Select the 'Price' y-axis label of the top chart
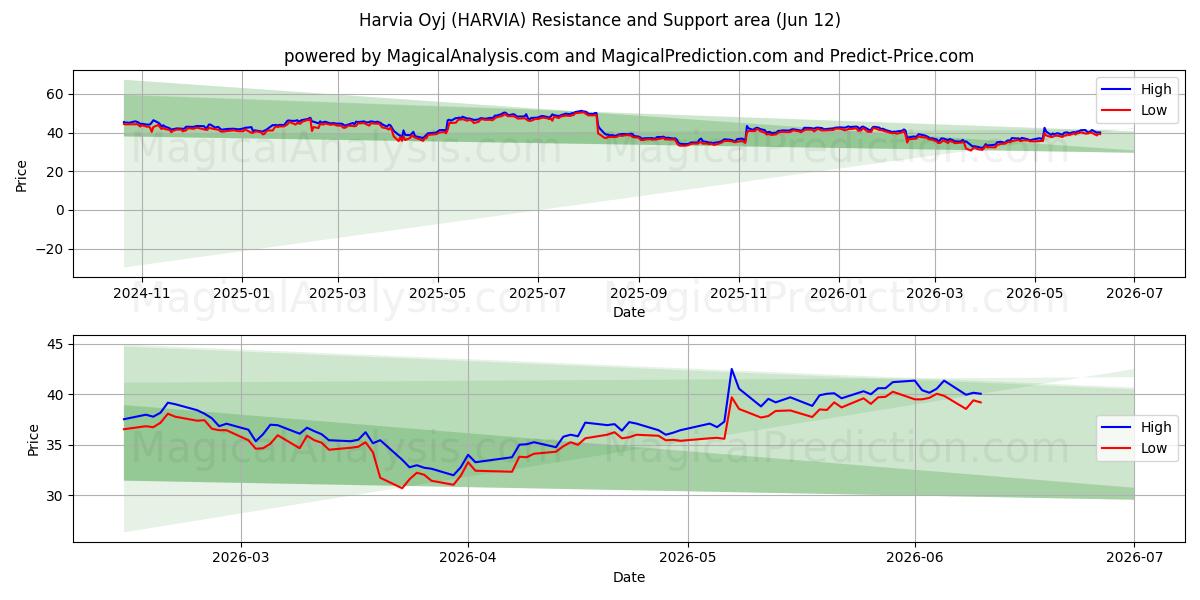The height and width of the screenshot is (600, 1200). click(x=22, y=174)
